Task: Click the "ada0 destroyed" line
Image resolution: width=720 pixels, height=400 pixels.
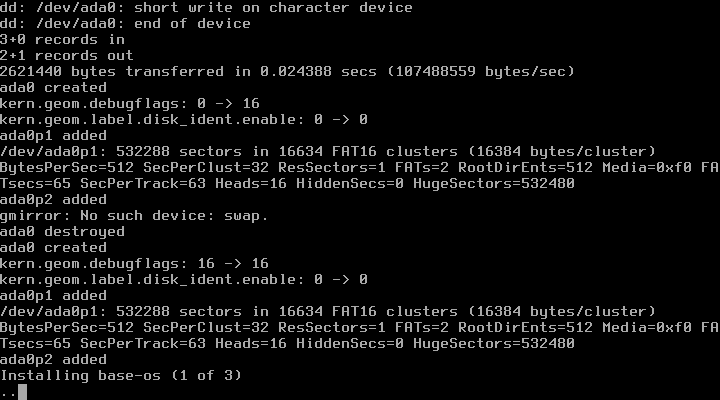Action: pos(62,232)
